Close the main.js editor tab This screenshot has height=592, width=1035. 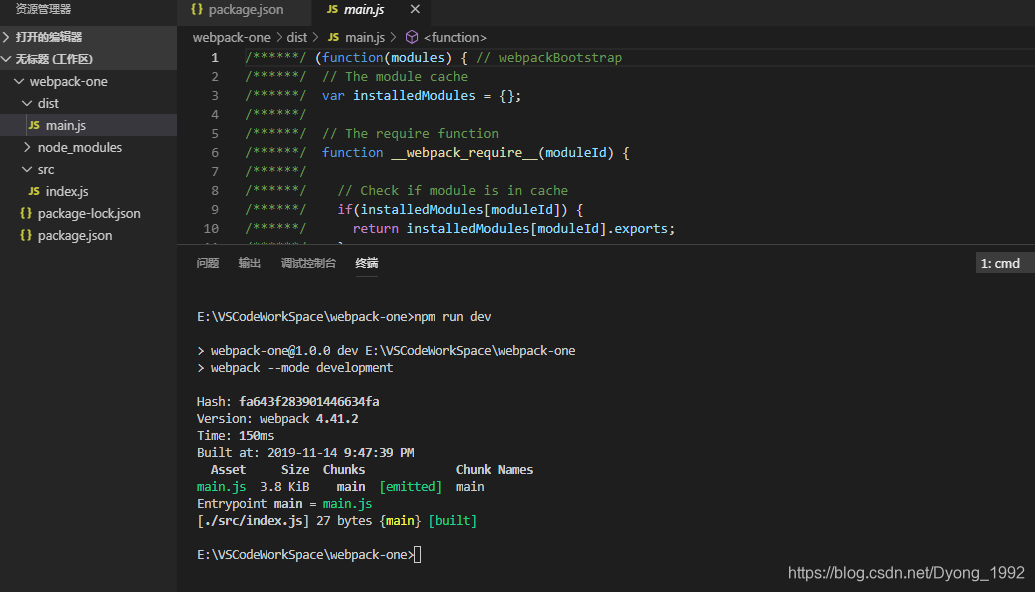pos(415,9)
